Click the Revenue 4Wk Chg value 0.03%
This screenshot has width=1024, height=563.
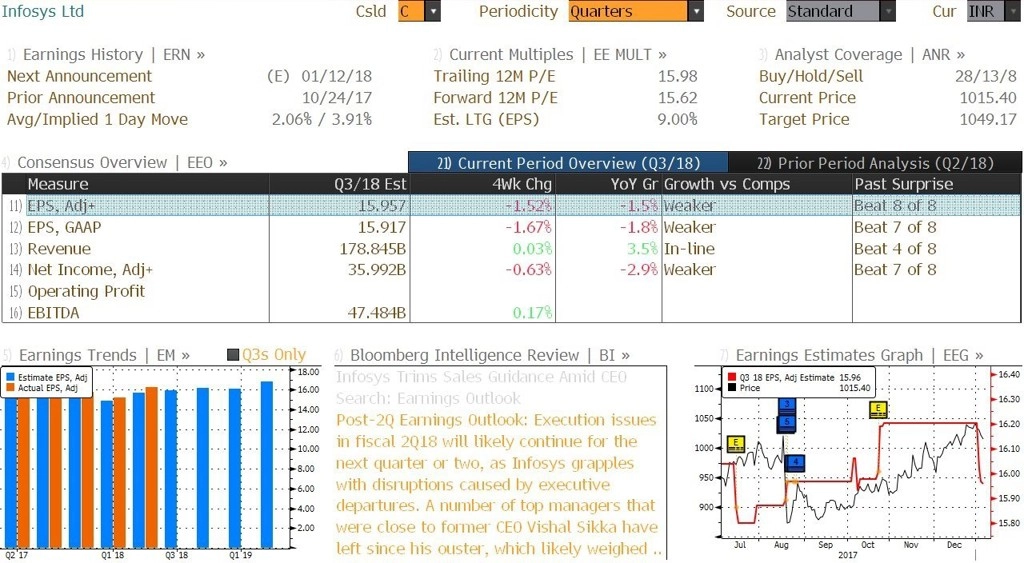(x=532, y=249)
